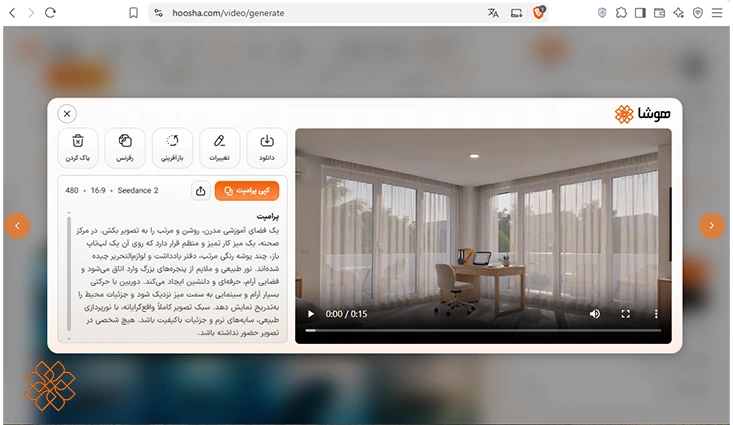
Task: Play the generated video
Action: coord(310,314)
